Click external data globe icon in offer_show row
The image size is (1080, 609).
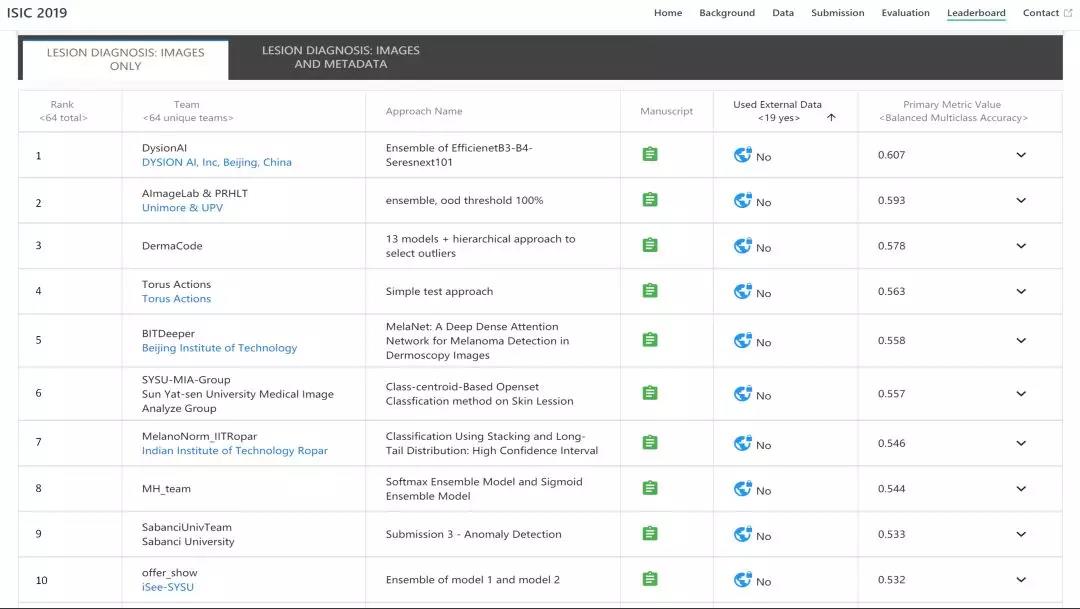742,580
